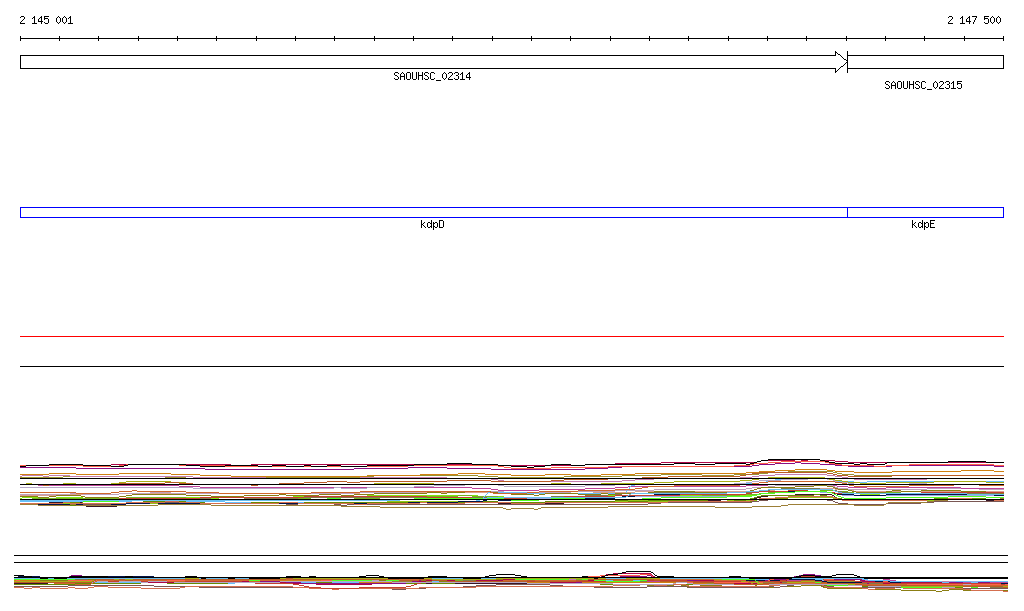The height and width of the screenshot is (611, 1024).
Task: Click the black line below the red line
Action: click(x=512, y=367)
